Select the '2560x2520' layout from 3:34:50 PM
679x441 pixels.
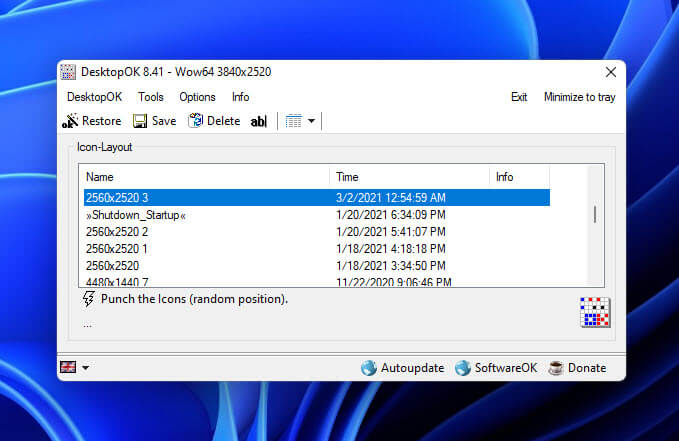317,266
